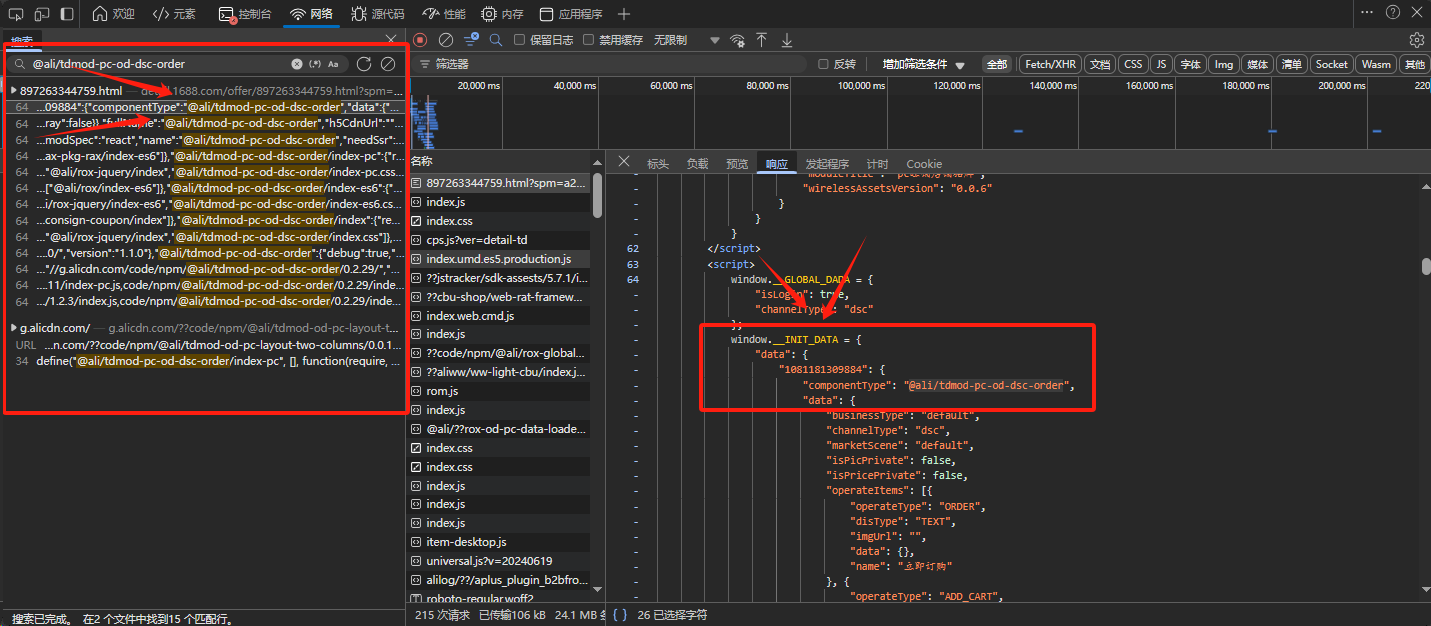Select index.web.cmd.js request
The height and width of the screenshot is (626, 1431).
(x=500, y=316)
